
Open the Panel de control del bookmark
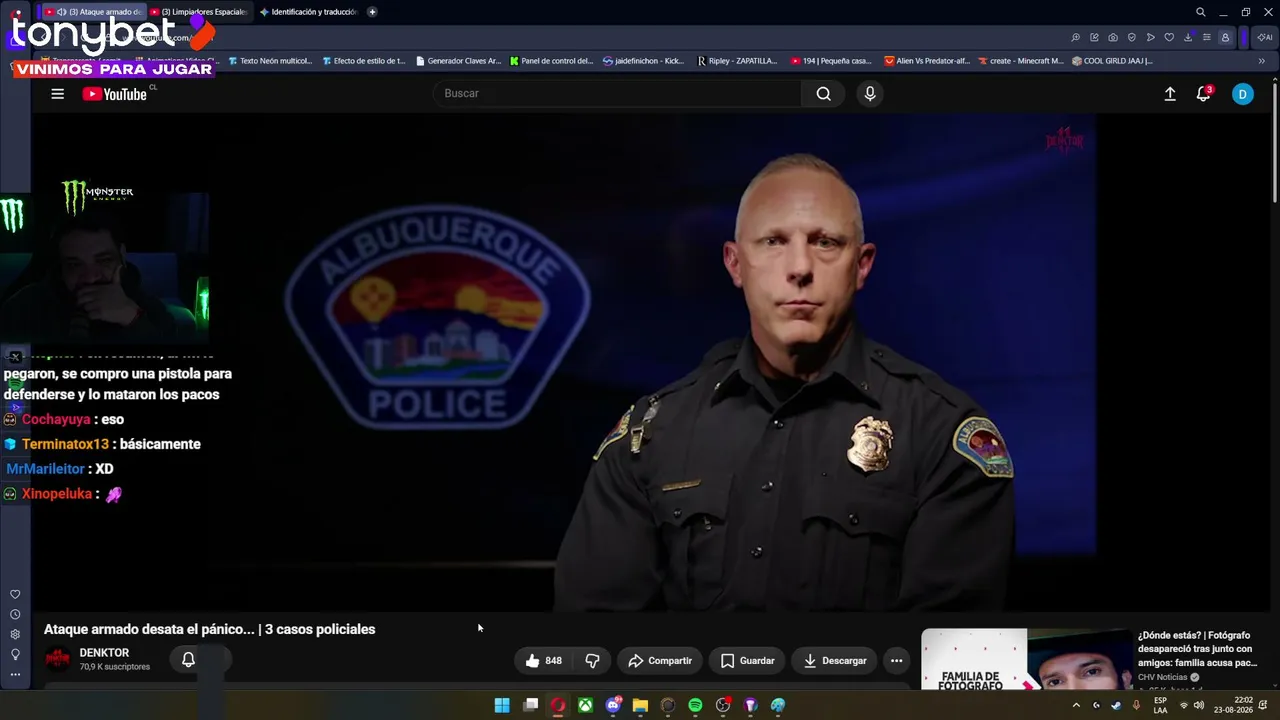552,61
